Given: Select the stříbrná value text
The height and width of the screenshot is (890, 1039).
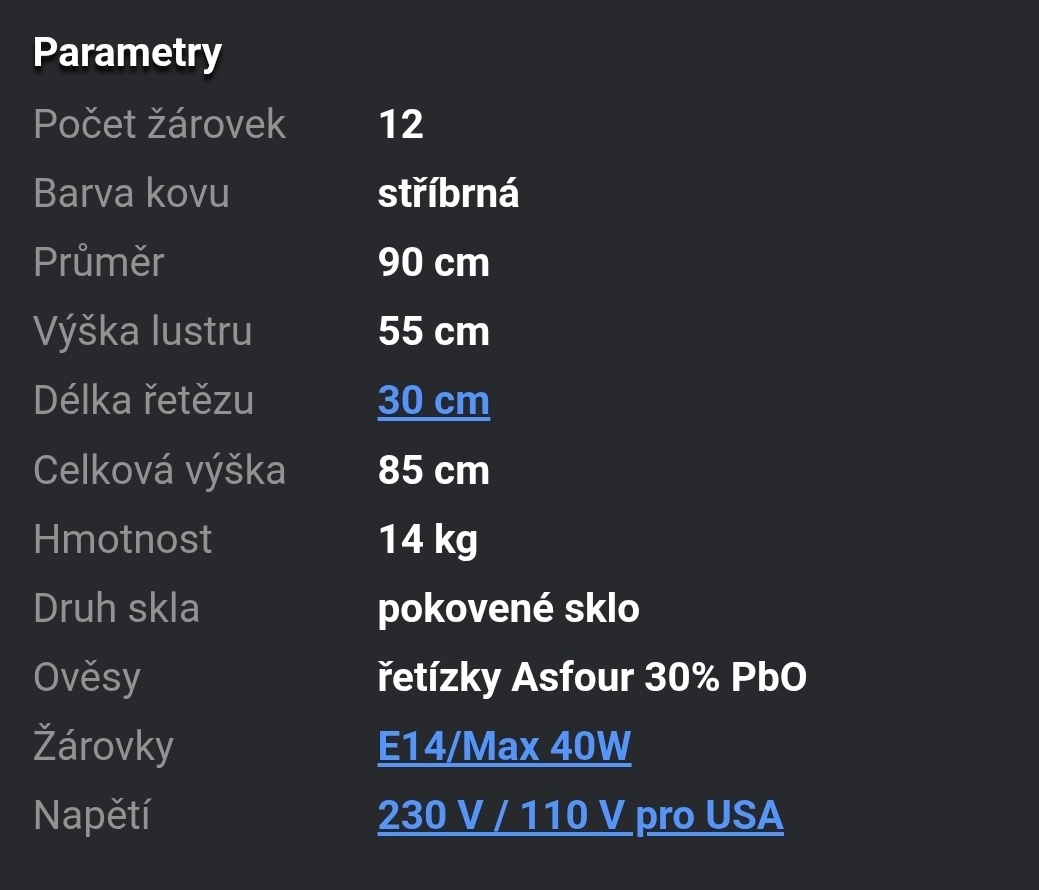Looking at the screenshot, I should pyautogui.click(x=448, y=194).
